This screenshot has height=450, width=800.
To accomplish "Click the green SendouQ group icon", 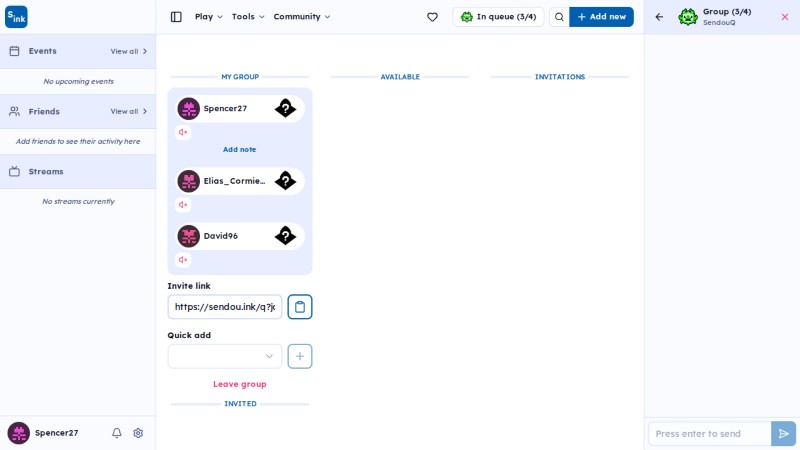I will click(x=688, y=17).
